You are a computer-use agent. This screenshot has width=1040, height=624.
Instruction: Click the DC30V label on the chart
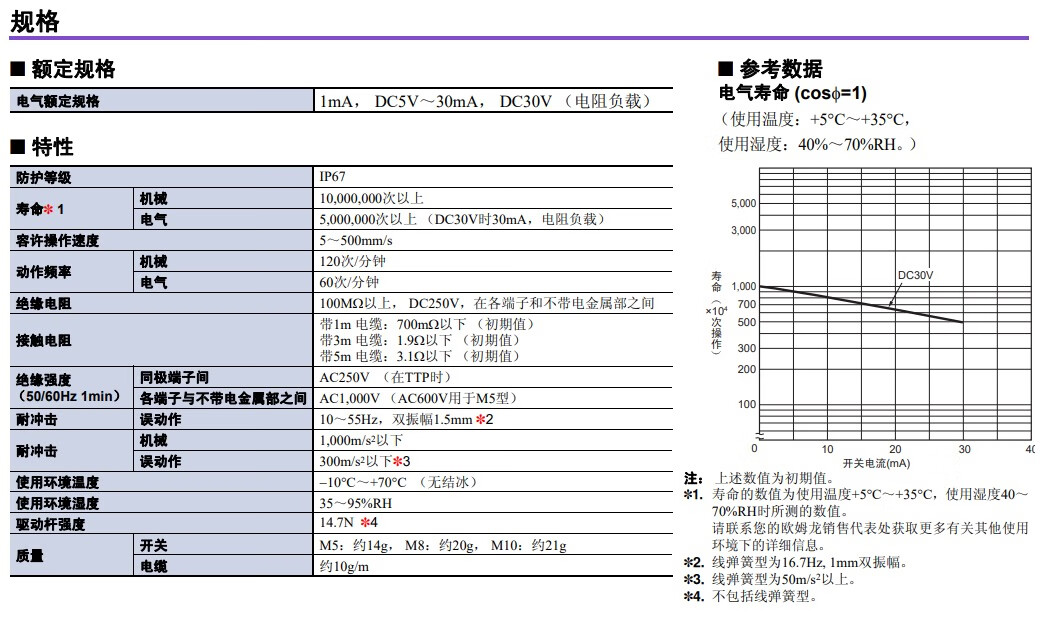pos(914,274)
